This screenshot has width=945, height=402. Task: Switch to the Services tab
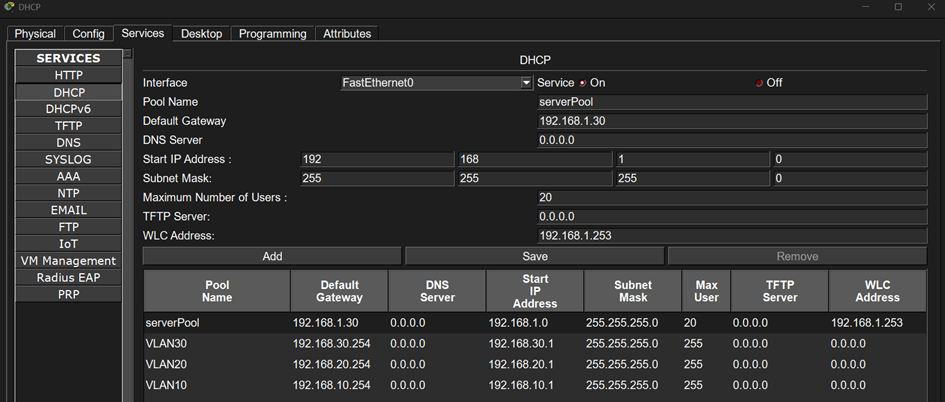143,33
